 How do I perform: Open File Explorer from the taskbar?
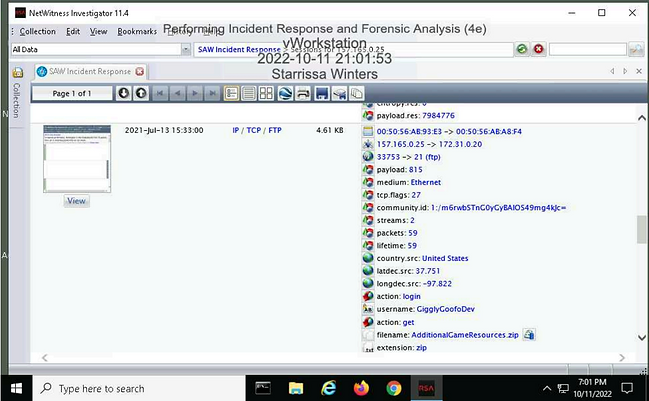296,389
